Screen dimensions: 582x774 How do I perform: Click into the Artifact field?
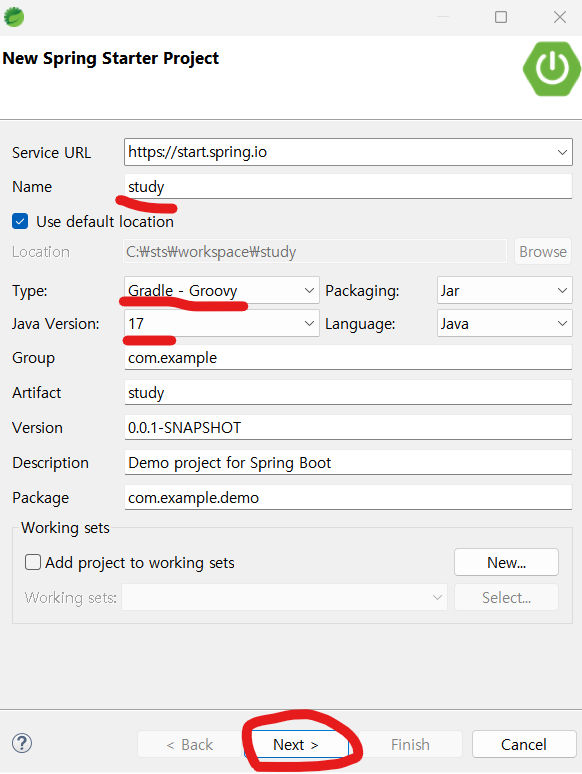point(348,392)
